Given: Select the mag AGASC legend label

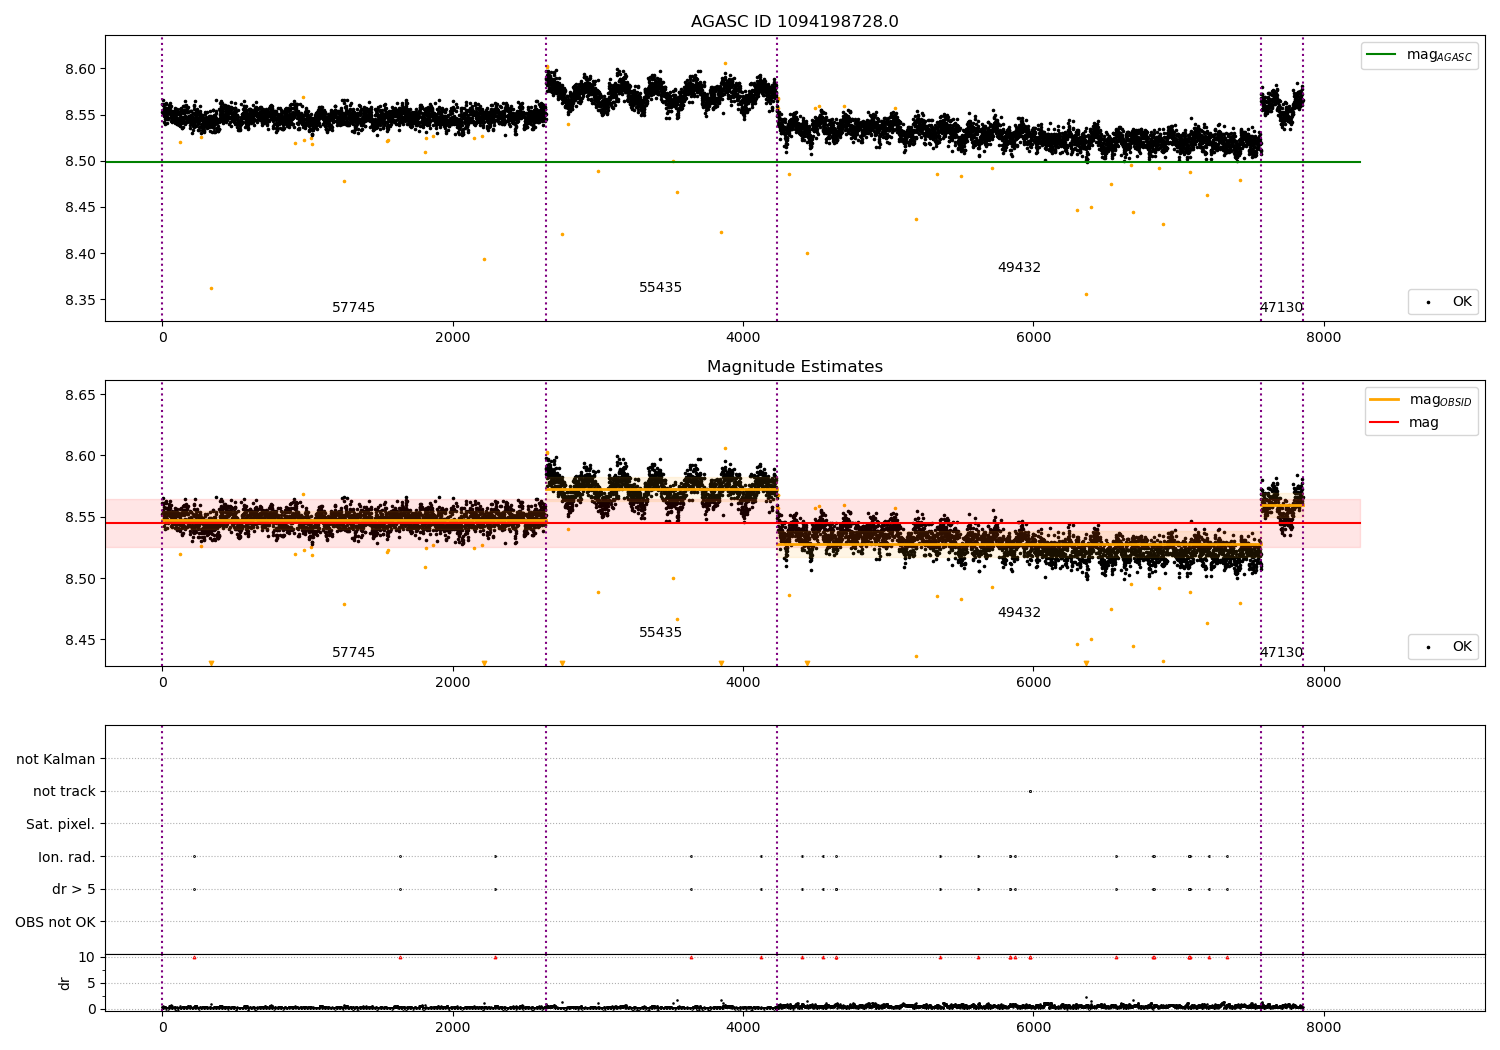Looking at the screenshot, I should pos(1439,56).
